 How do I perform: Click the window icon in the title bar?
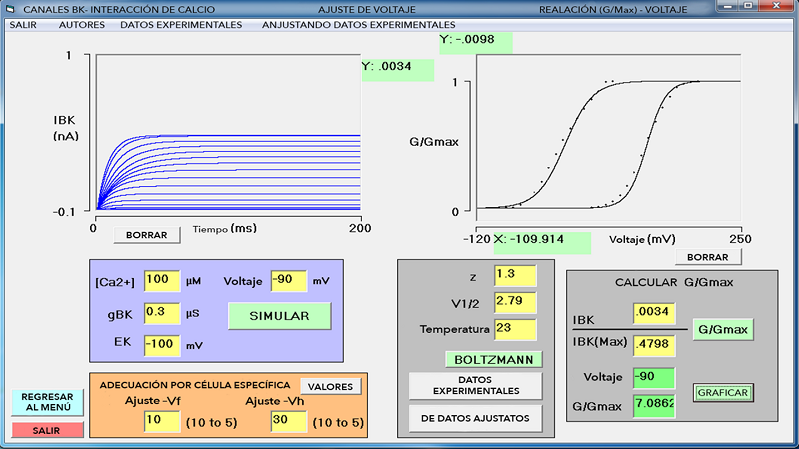click(10, 9)
